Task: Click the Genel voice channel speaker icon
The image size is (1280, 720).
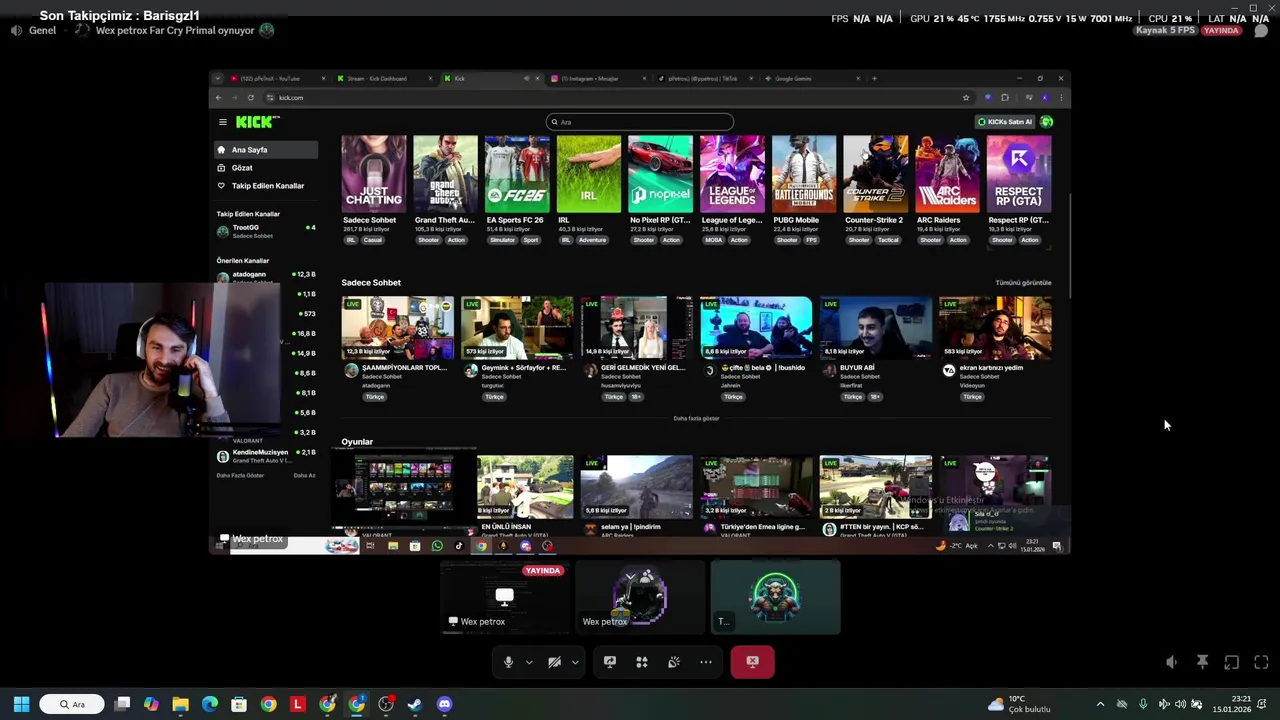Action: [x=16, y=31]
